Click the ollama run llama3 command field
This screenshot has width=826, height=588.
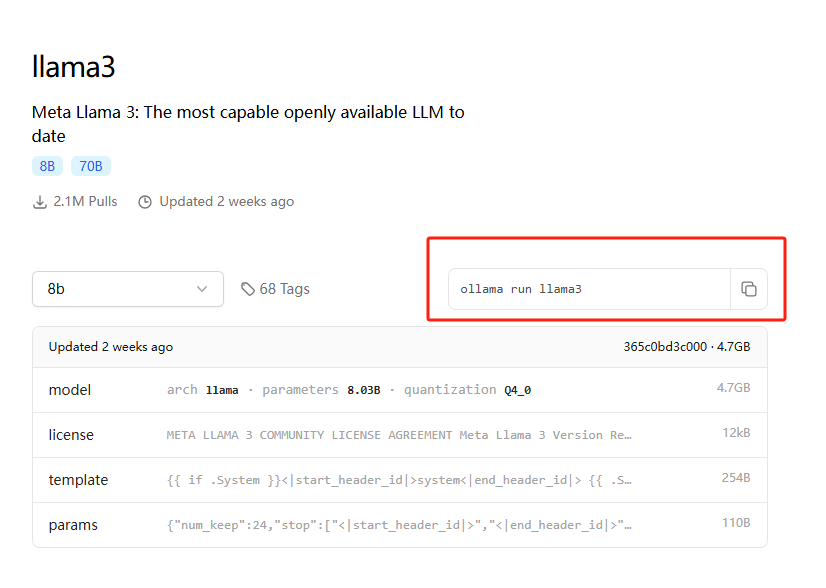589,289
